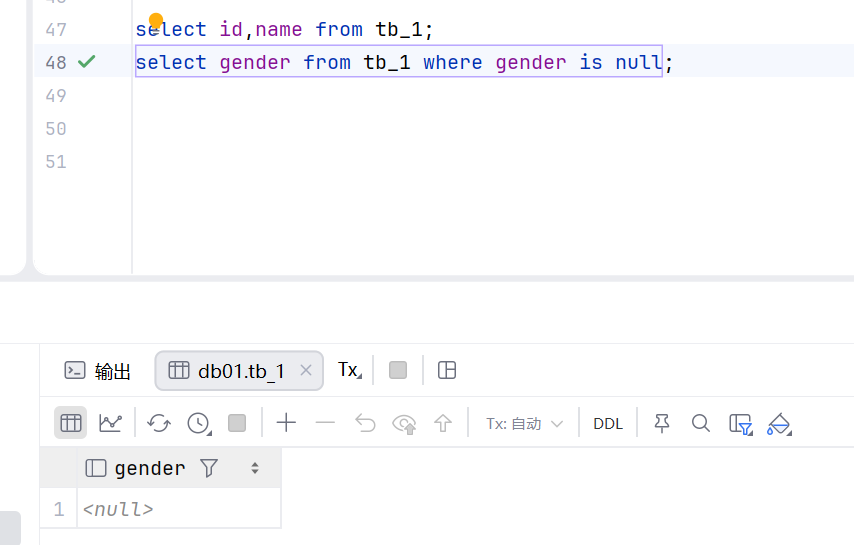Select the <null> cell in row 1
Screen dimensions: 854x545
[x=179, y=509]
